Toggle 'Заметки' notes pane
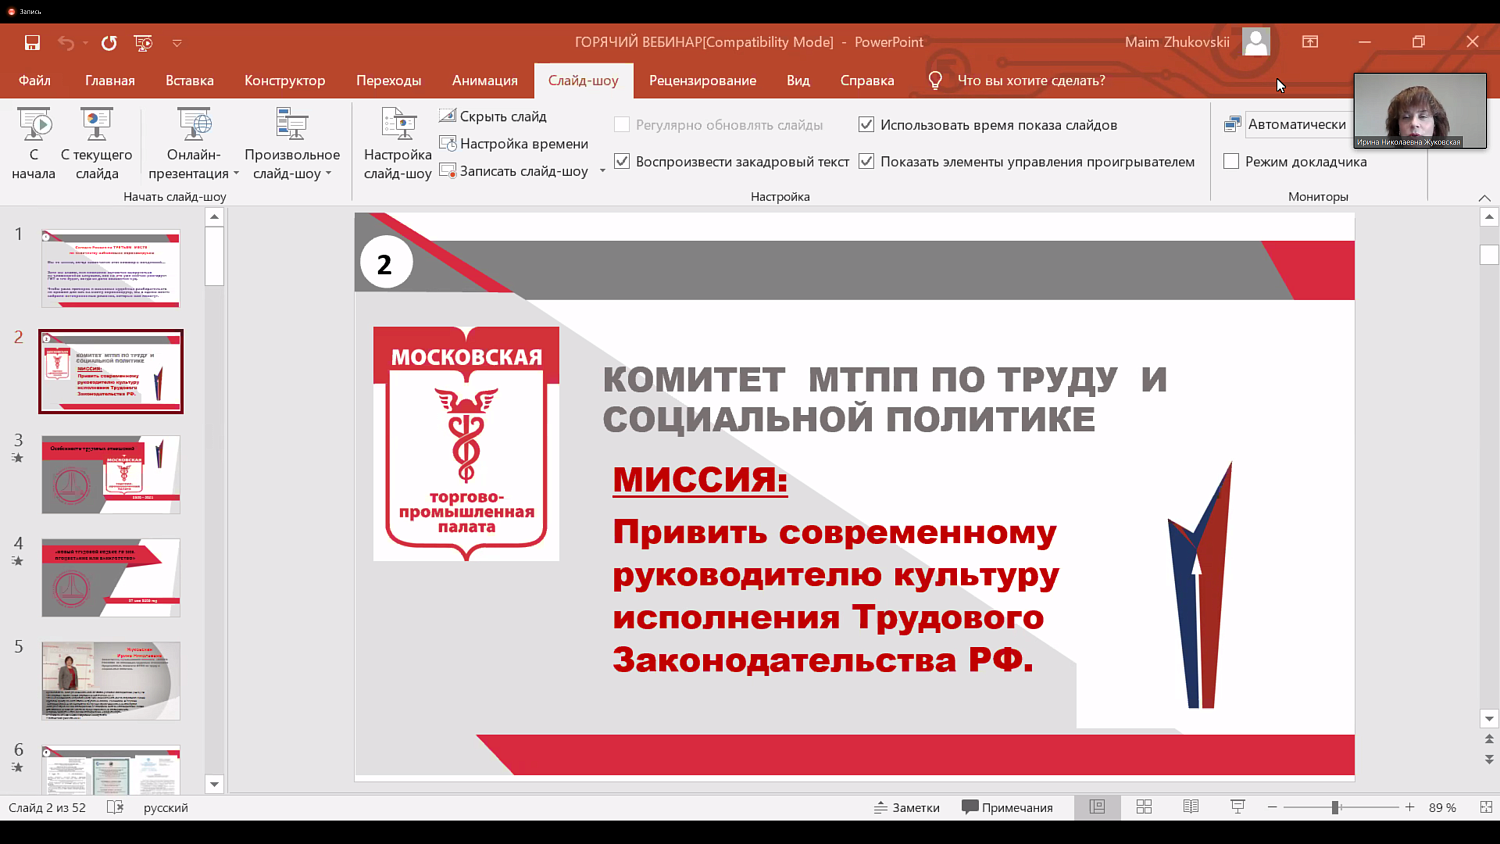This screenshot has height=844, width=1500. tap(907, 808)
